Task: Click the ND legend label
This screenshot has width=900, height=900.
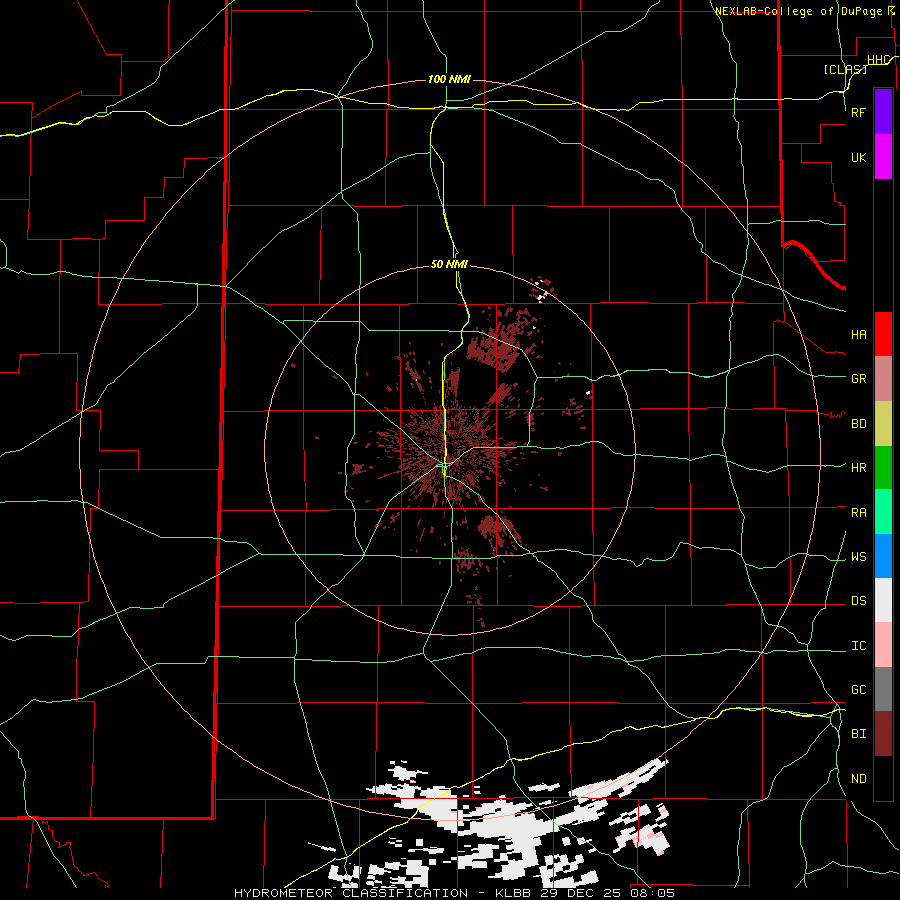Action: (858, 779)
